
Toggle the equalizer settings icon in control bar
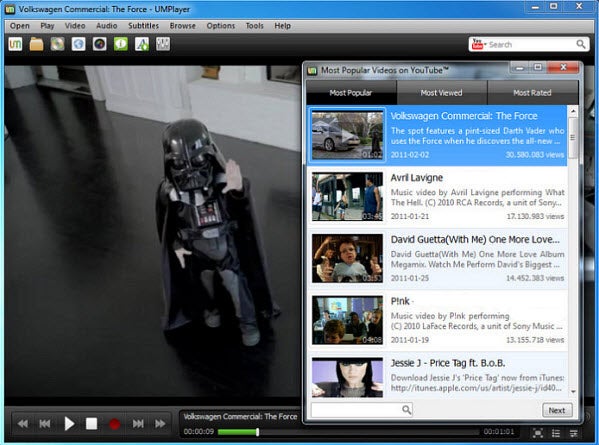point(573,433)
